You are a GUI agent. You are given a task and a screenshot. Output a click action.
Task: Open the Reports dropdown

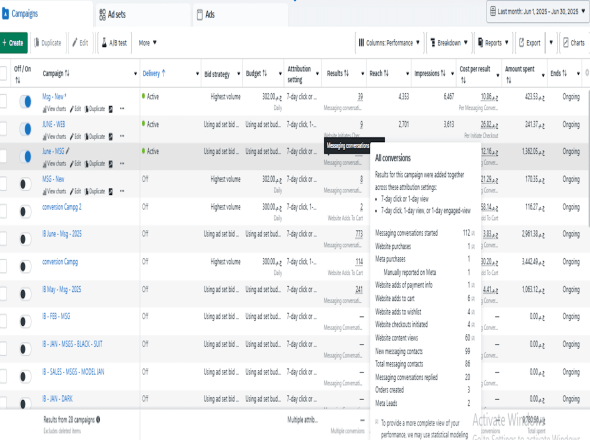[x=493, y=43]
